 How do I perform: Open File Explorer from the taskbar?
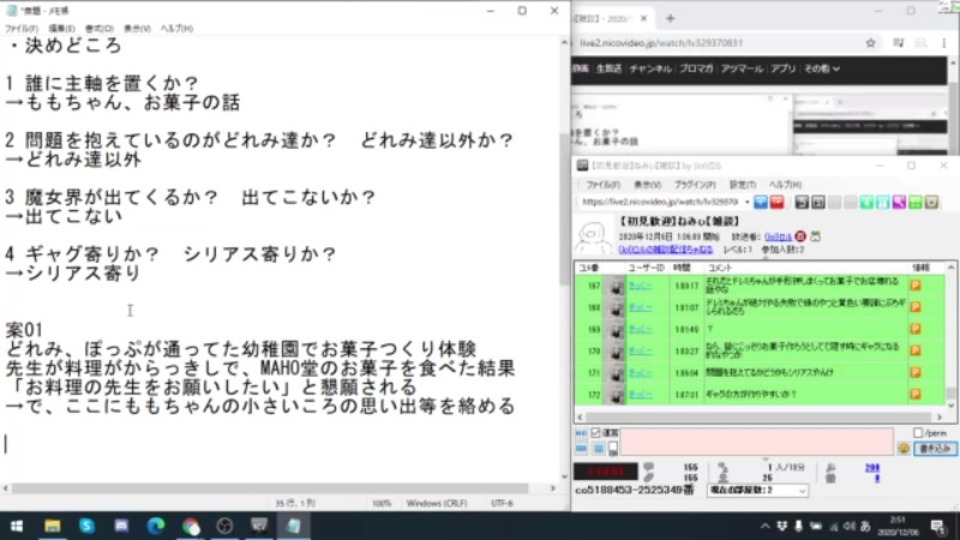tap(52, 526)
